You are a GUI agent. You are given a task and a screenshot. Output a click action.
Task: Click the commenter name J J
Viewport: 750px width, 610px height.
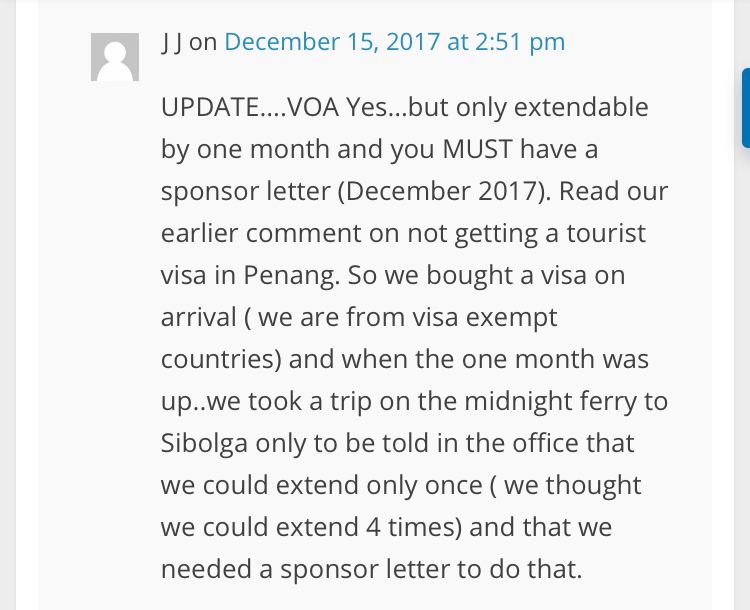172,42
